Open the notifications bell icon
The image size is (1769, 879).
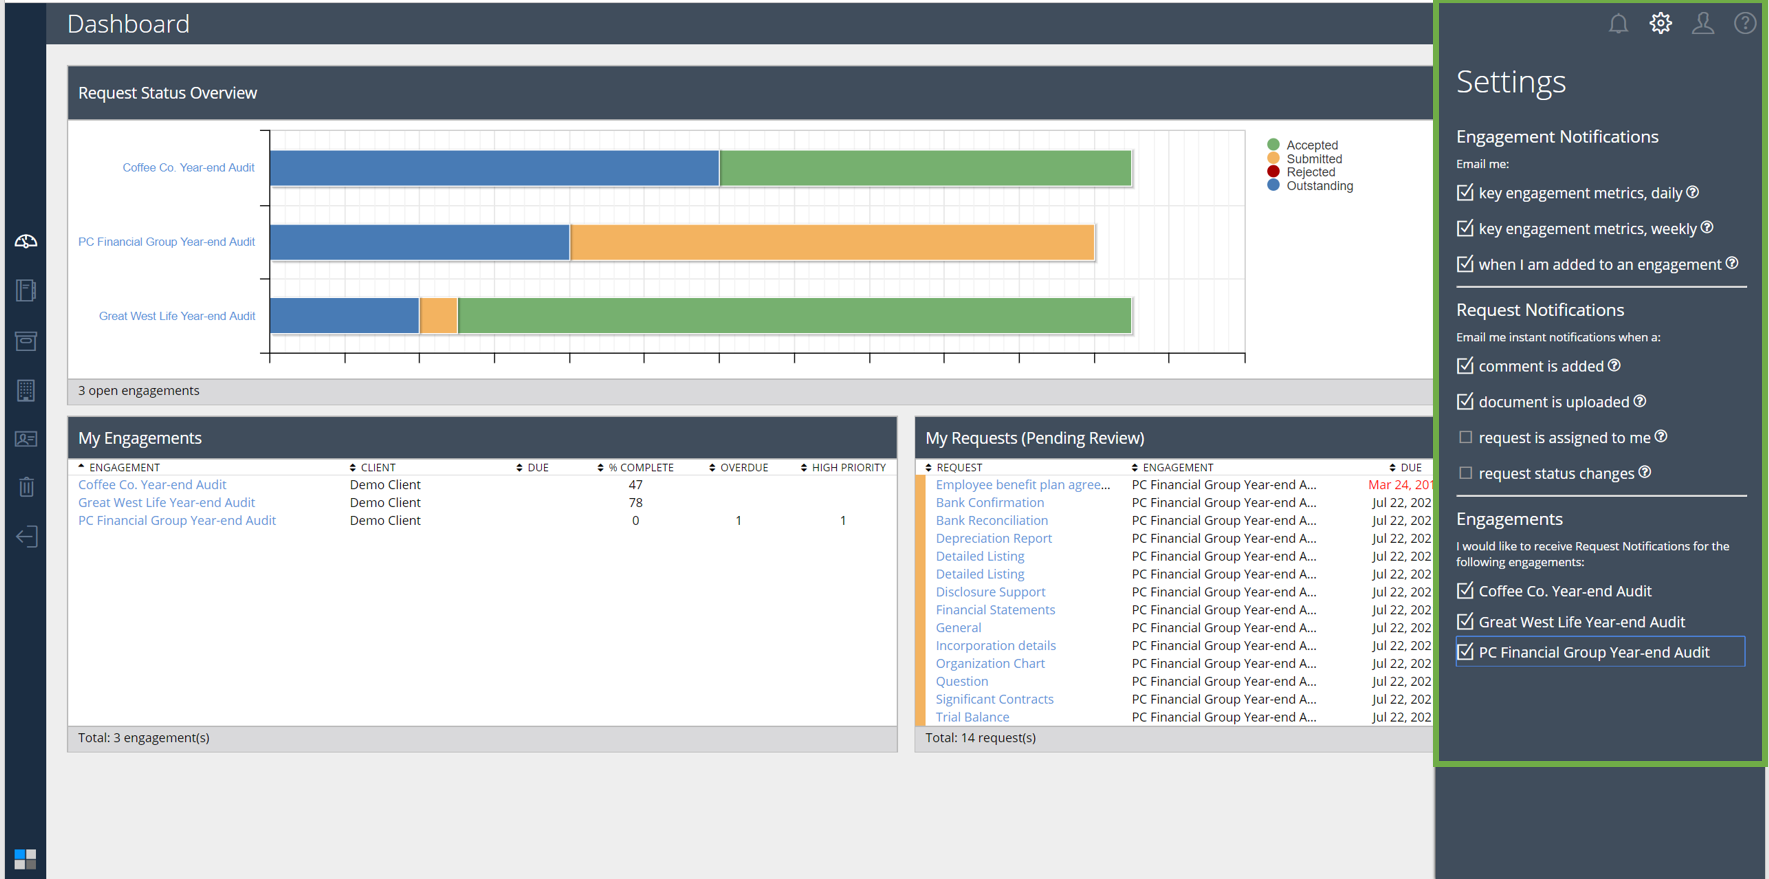tap(1618, 24)
